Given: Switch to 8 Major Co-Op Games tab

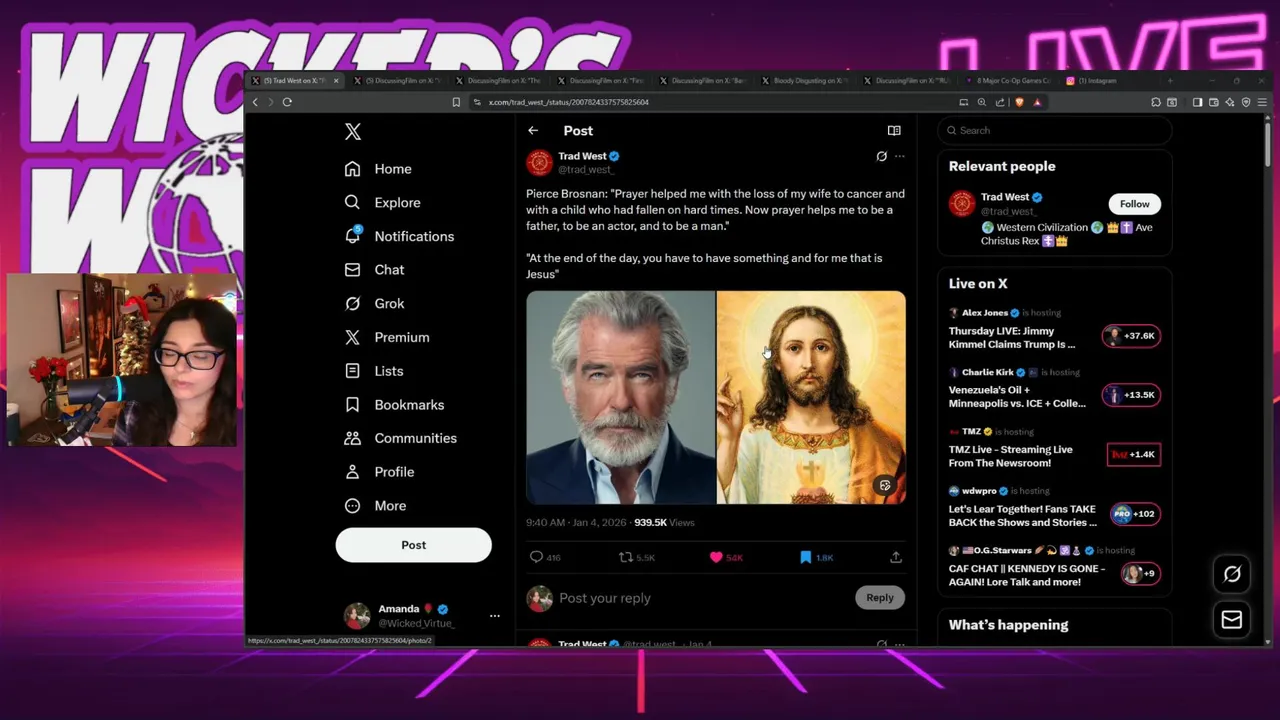Looking at the screenshot, I should click(1008, 81).
